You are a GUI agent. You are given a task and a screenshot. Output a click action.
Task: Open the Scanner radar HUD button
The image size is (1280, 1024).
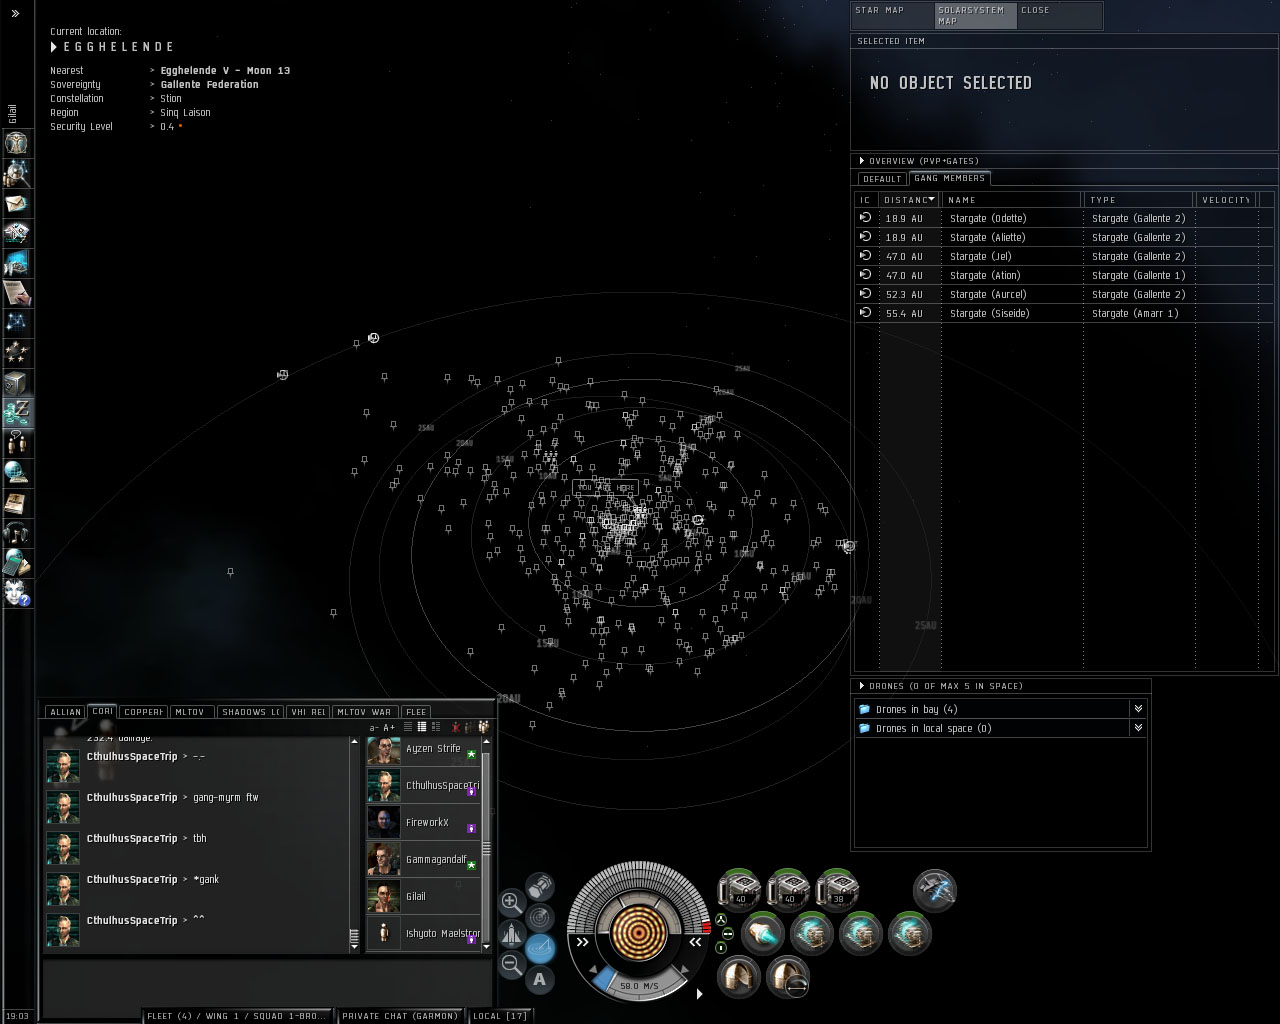540,916
